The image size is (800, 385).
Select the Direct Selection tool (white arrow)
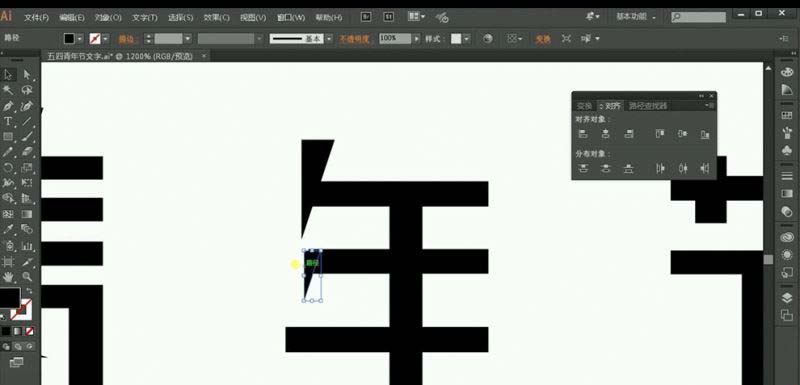click(27, 74)
